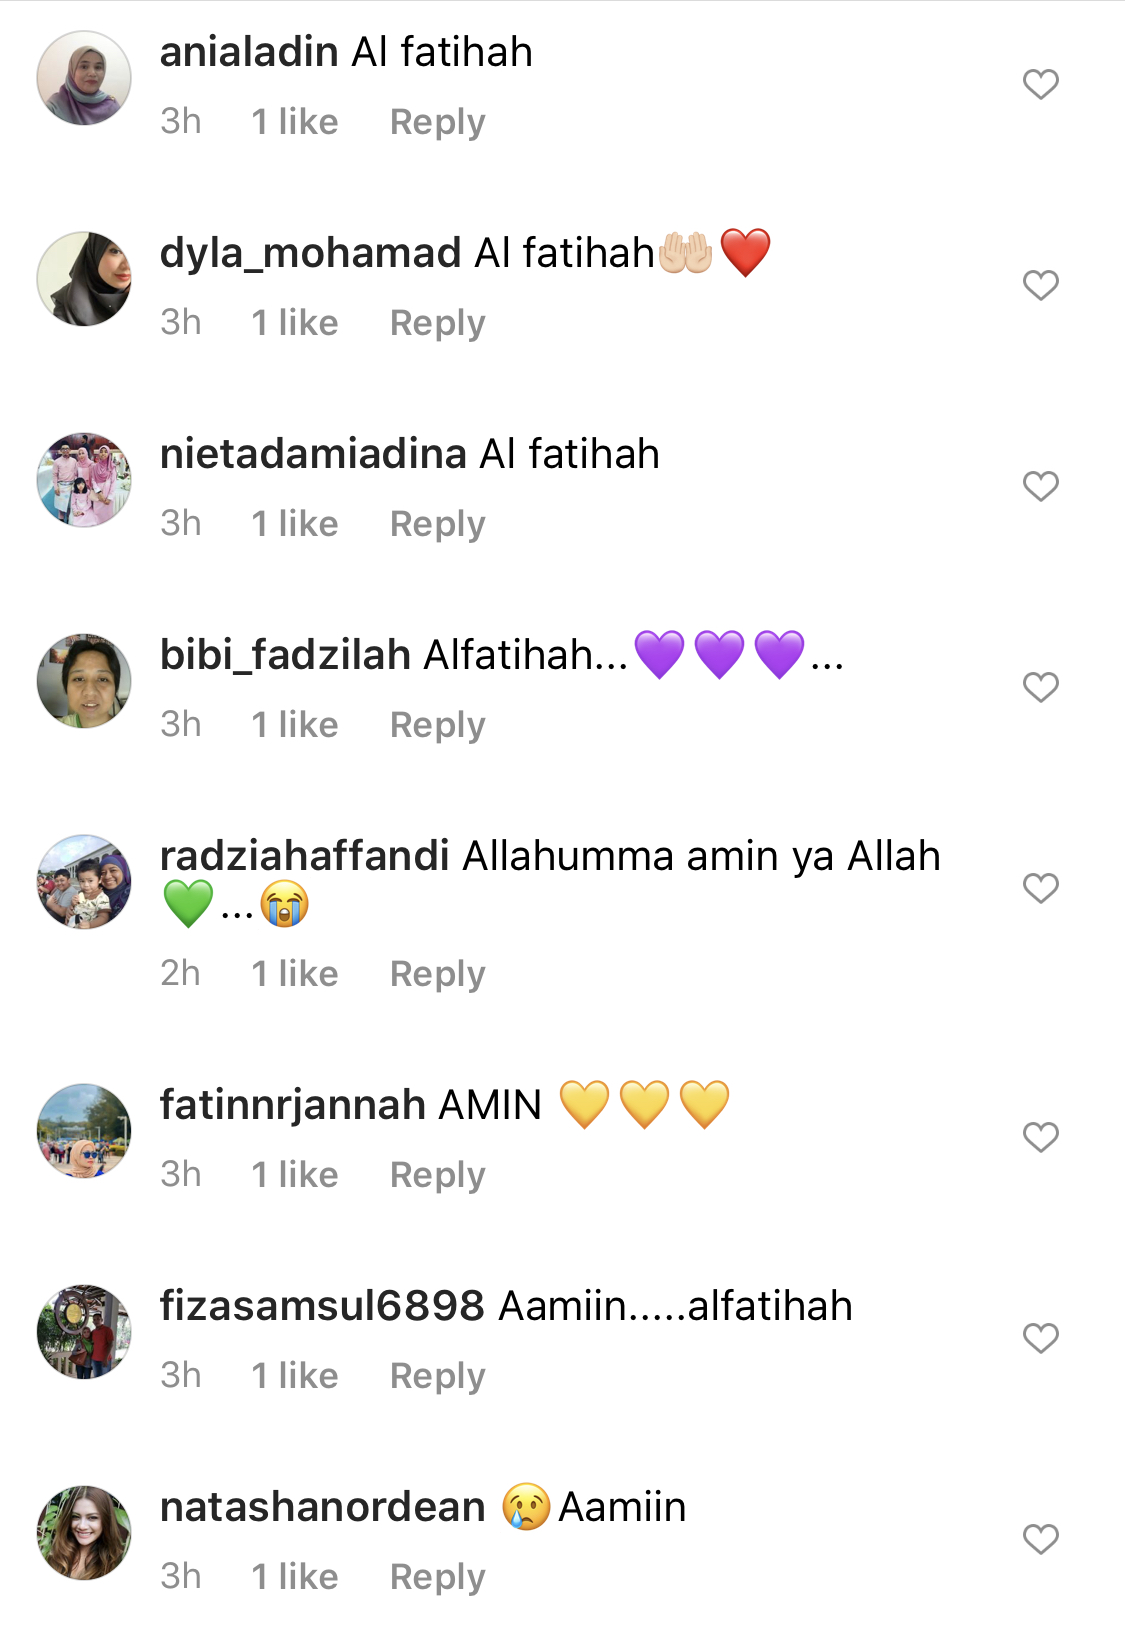This screenshot has width=1125, height=1649.
Task: Tap the heart next to dyla_mohamad's comment
Action: [x=1040, y=285]
